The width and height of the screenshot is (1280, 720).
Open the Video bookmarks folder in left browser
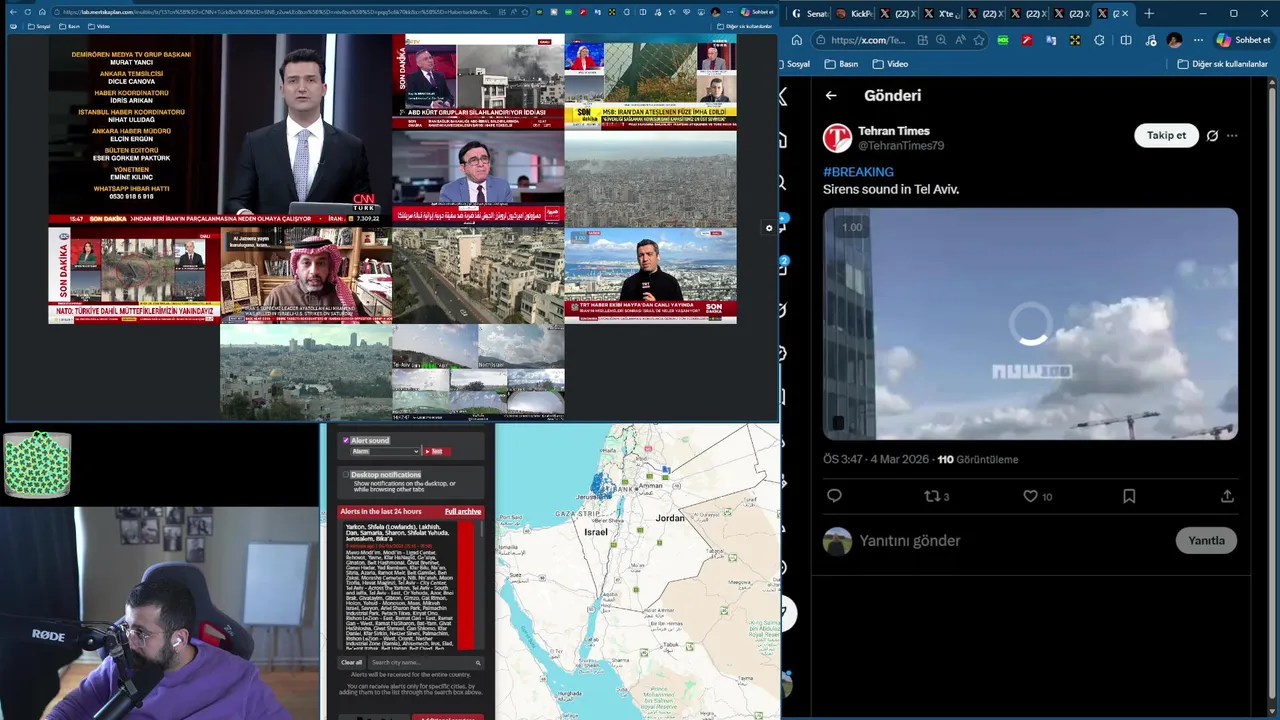click(98, 26)
